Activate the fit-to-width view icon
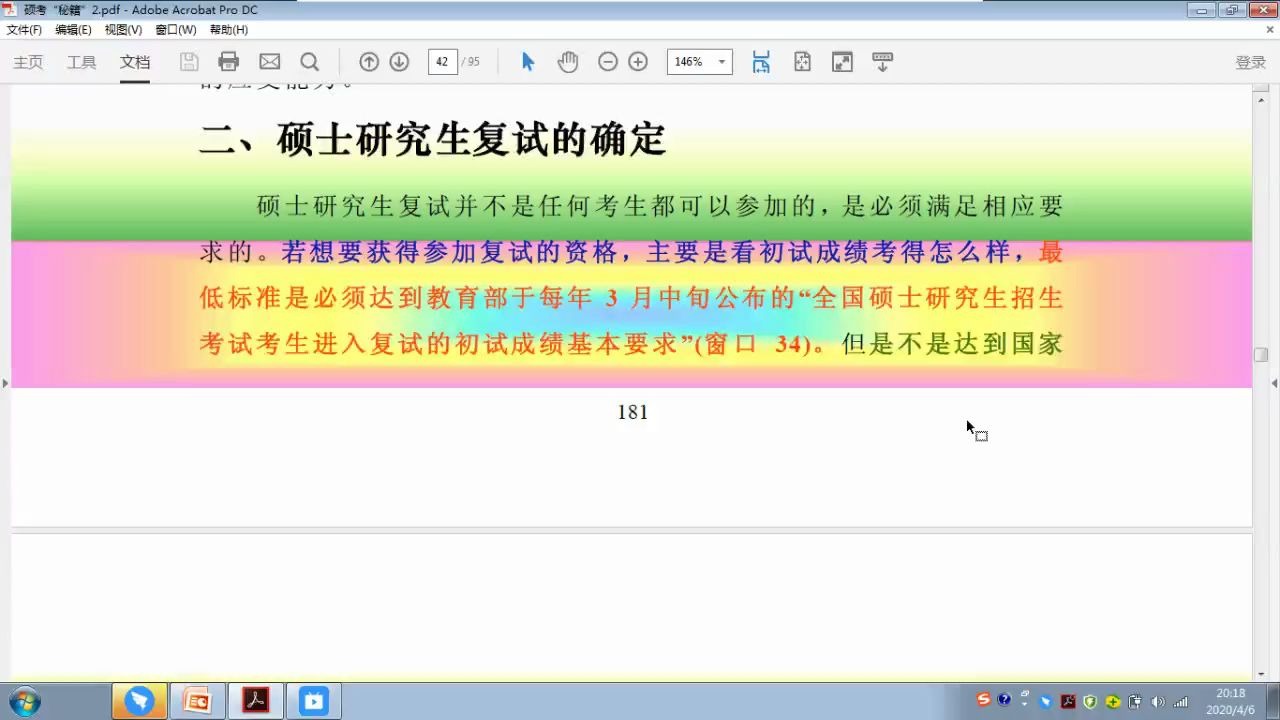This screenshot has height=720, width=1280. (x=761, y=61)
